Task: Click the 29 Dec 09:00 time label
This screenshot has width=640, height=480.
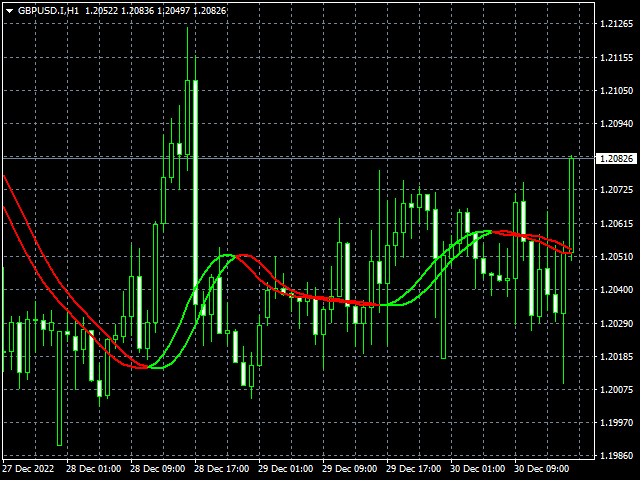Action: click(x=349, y=469)
